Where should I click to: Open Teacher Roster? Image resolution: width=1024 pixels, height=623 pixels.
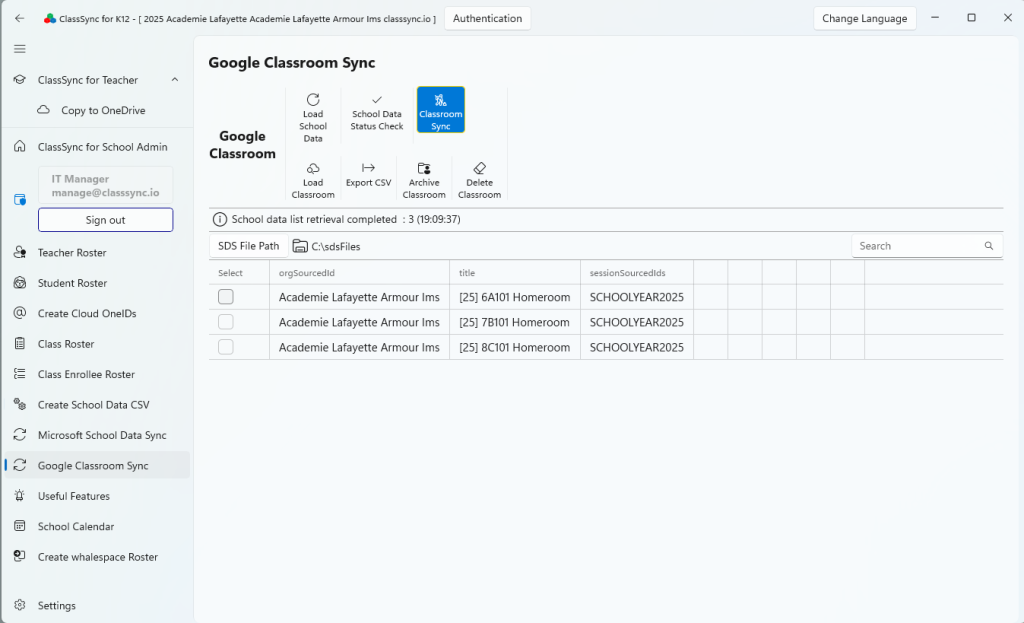point(72,253)
